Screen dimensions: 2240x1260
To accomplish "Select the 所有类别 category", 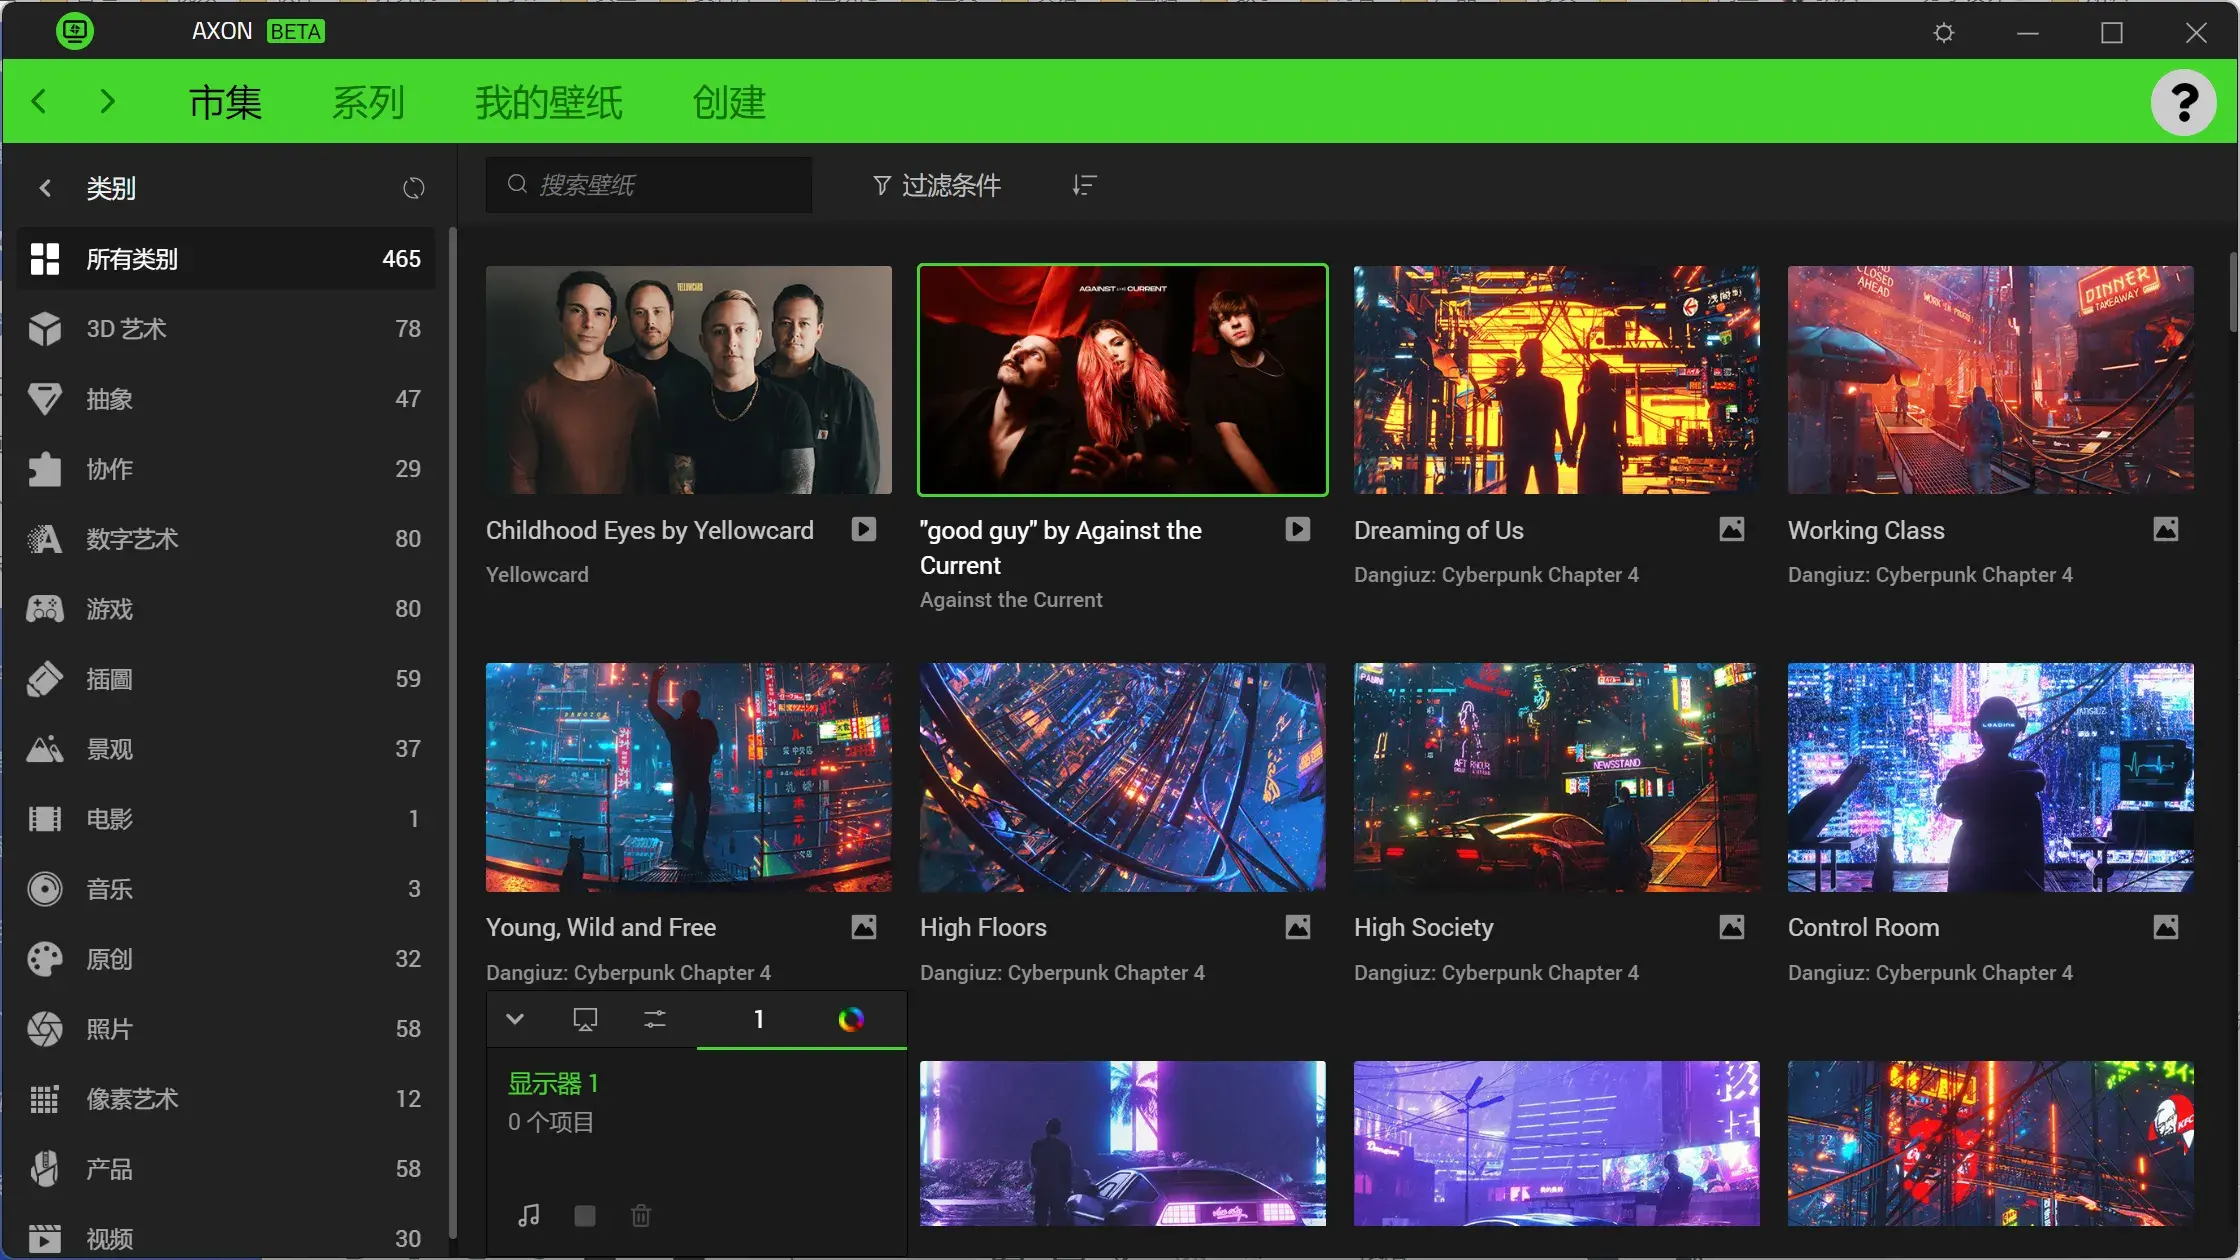I will pos(226,259).
